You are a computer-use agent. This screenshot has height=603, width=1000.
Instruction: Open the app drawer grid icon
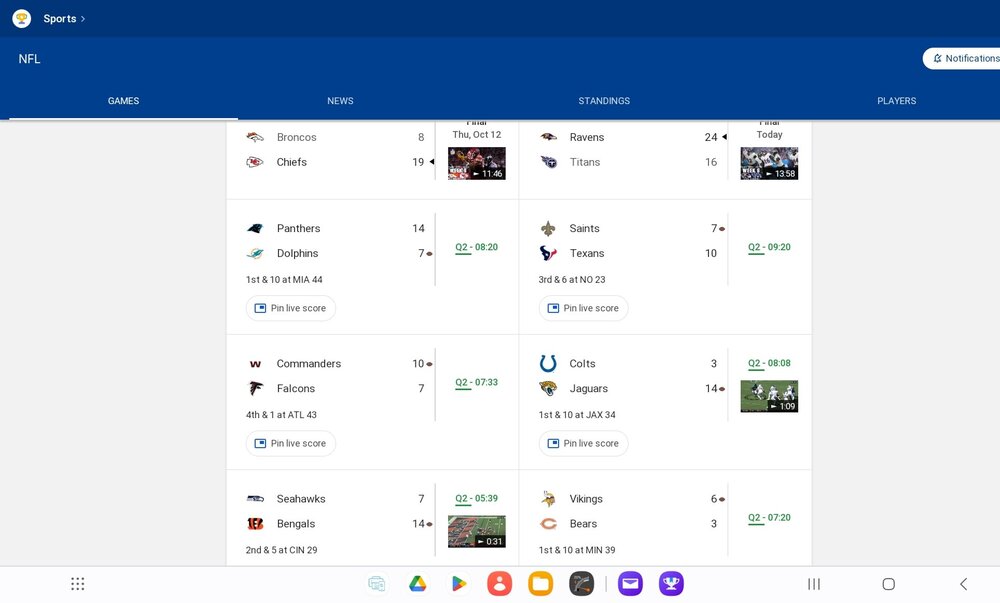click(x=78, y=584)
